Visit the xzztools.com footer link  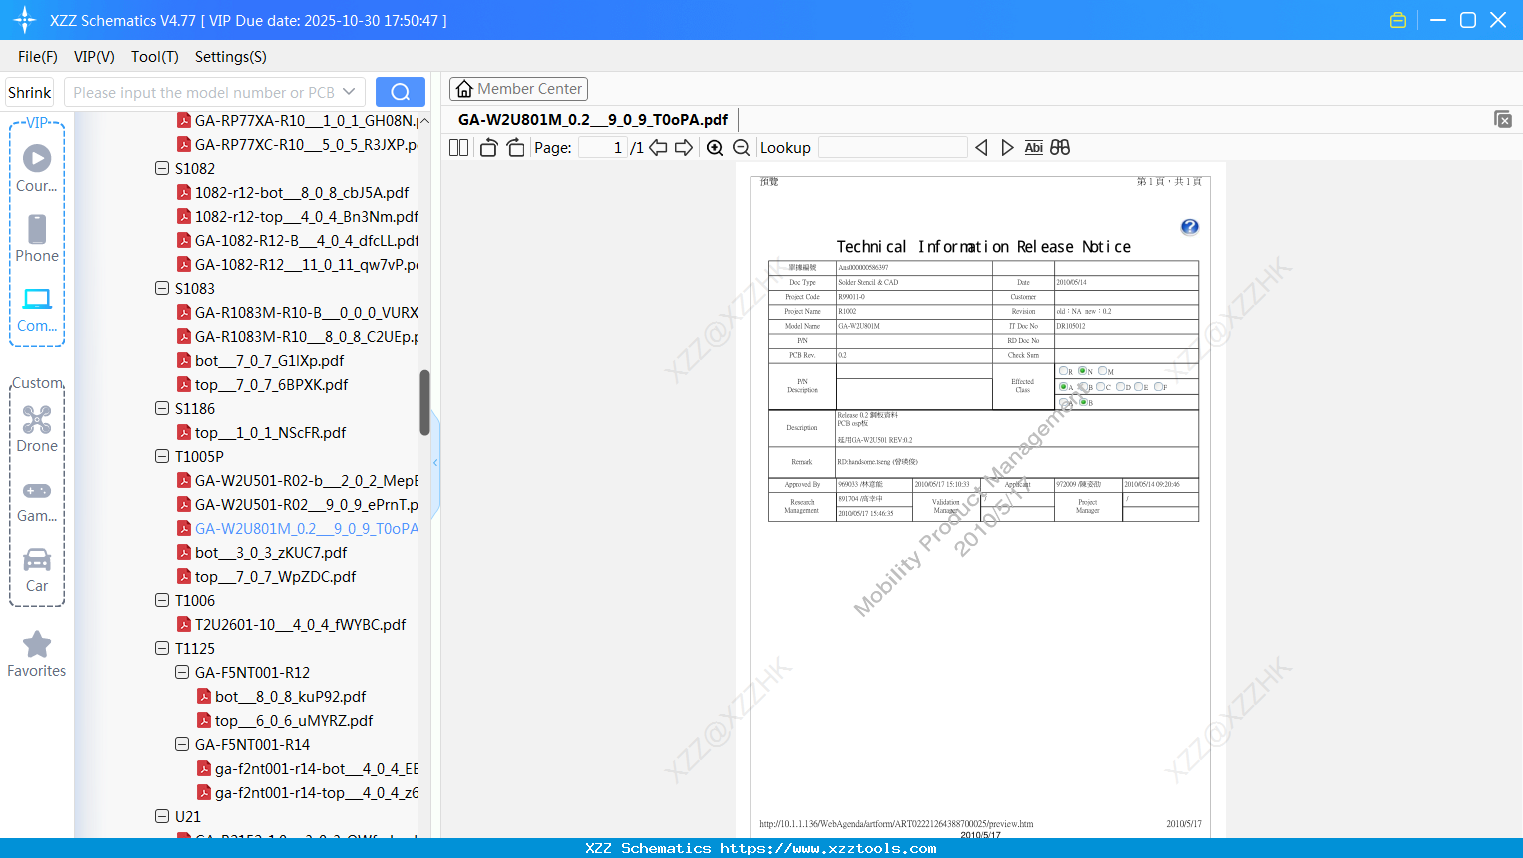point(828,848)
